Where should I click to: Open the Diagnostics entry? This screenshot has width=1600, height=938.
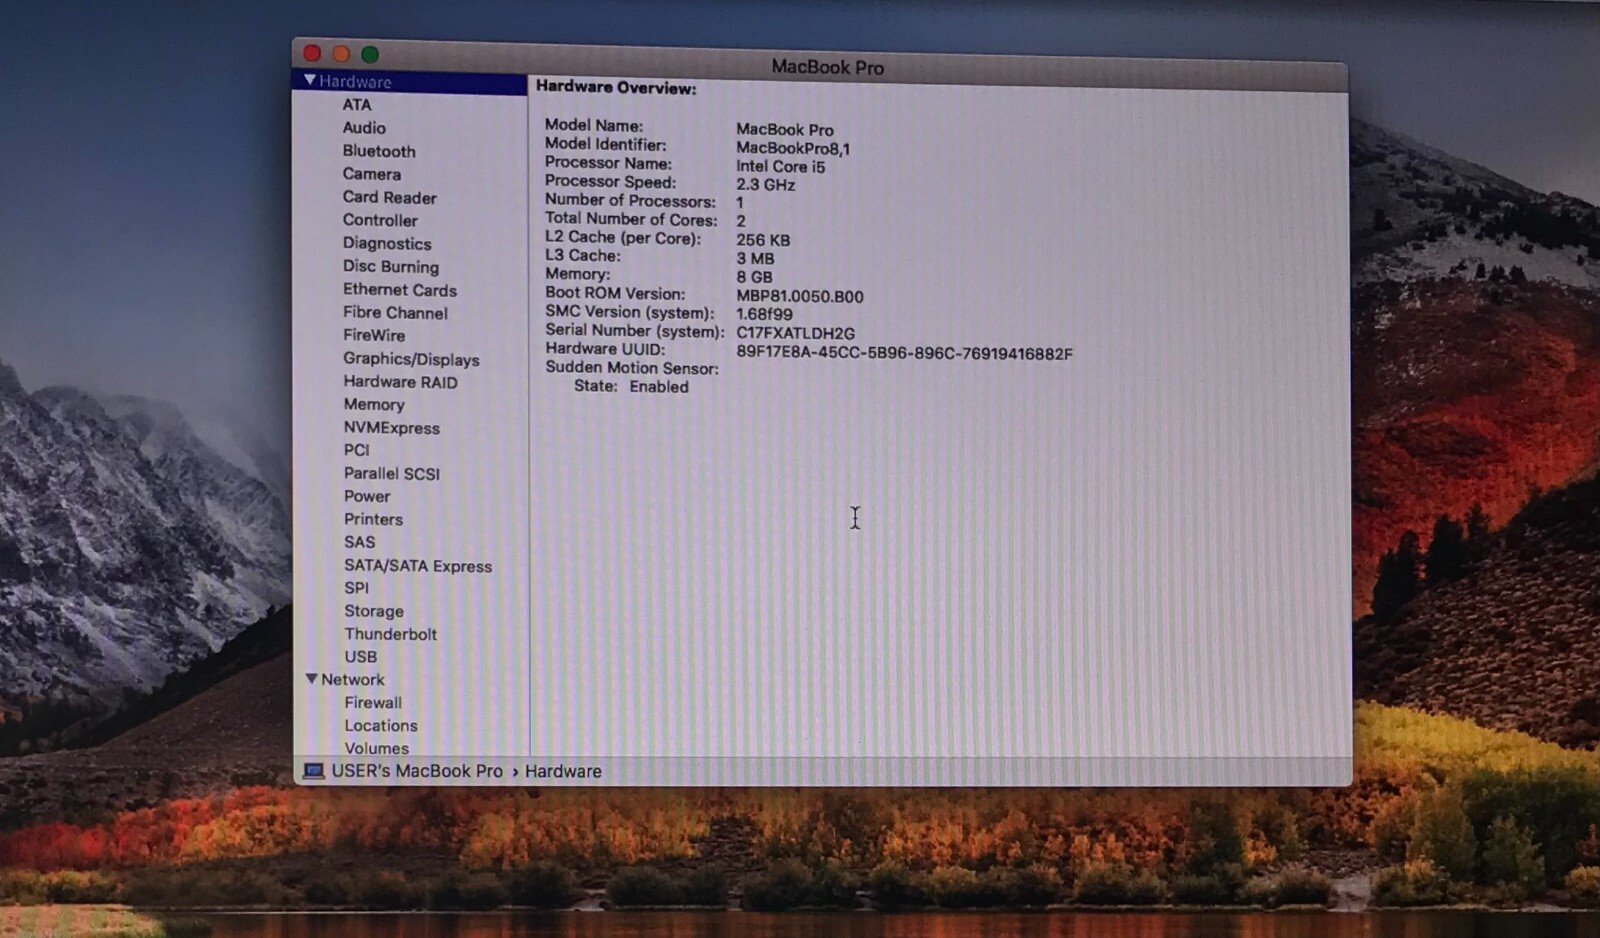[387, 243]
